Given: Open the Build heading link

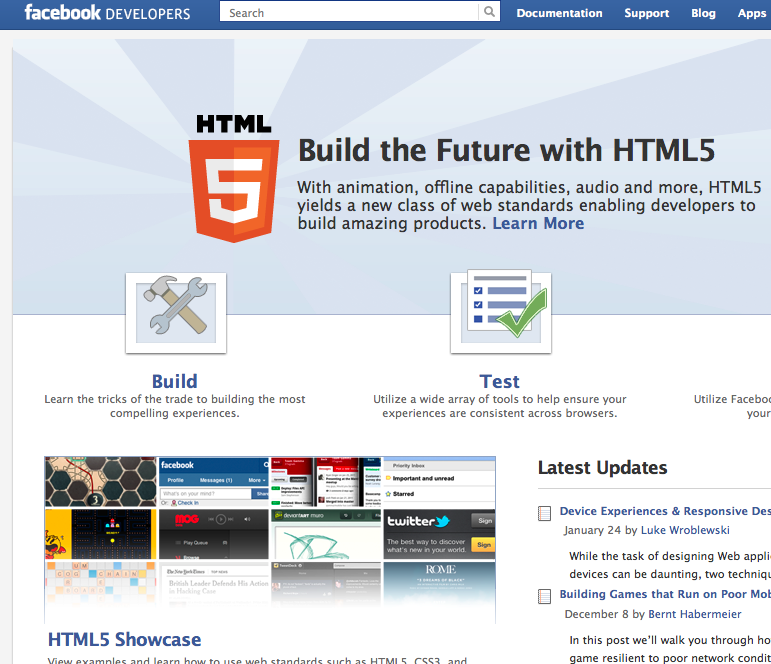Looking at the screenshot, I should [x=175, y=381].
